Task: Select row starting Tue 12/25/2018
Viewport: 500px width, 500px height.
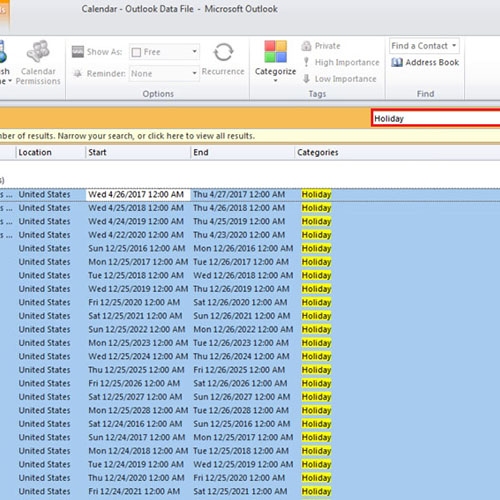Action: [250, 276]
